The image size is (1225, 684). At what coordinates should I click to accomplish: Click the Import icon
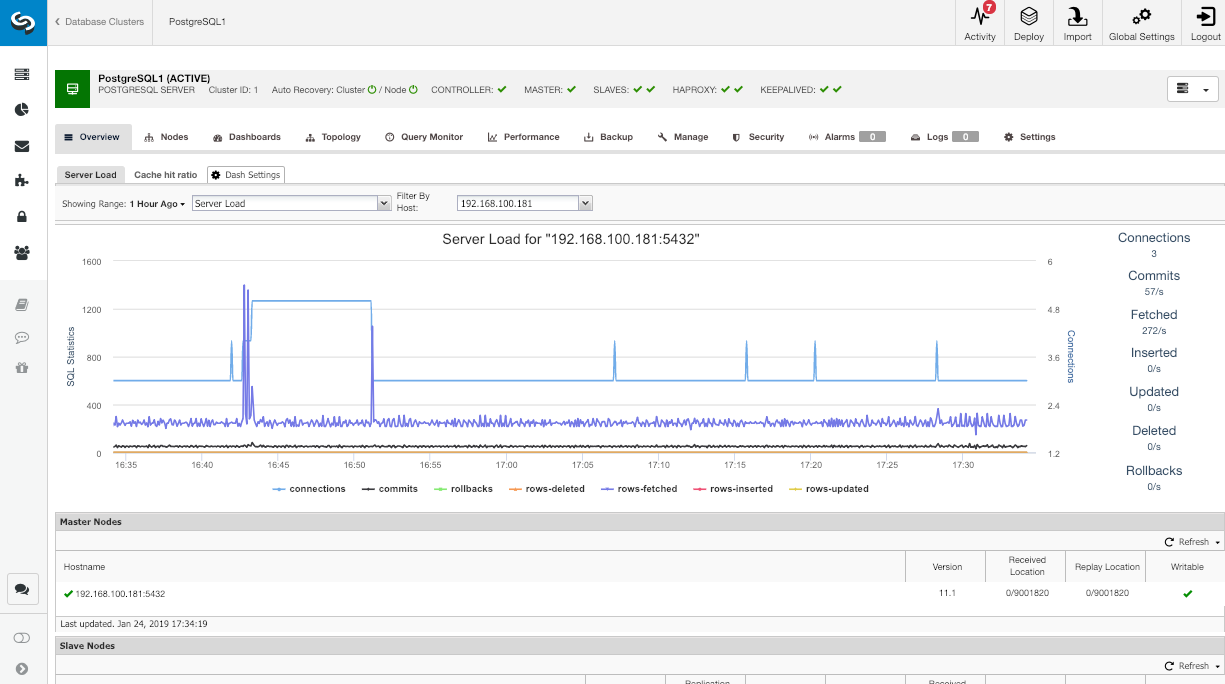pyautogui.click(x=1077, y=23)
